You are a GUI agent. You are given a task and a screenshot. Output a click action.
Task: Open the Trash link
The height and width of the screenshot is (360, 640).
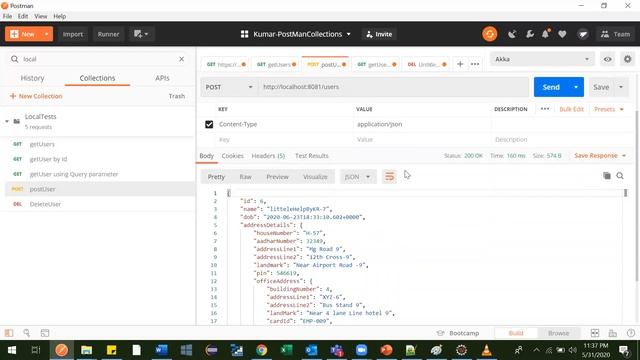176,96
